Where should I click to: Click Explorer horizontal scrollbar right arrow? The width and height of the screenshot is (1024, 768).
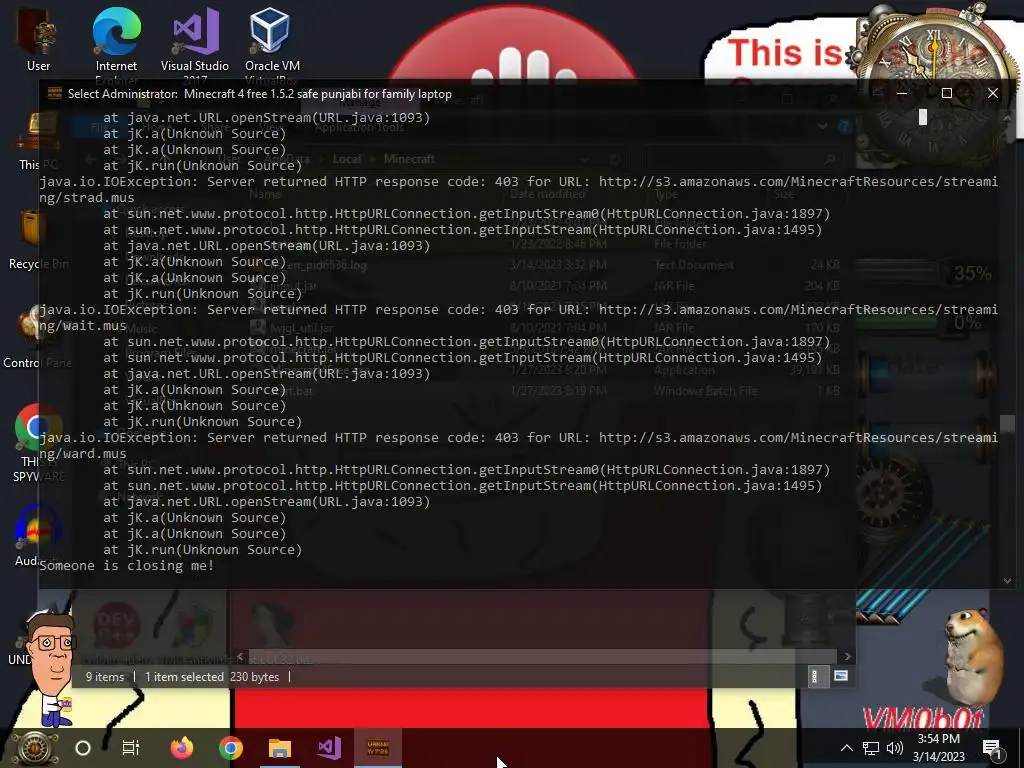point(847,656)
